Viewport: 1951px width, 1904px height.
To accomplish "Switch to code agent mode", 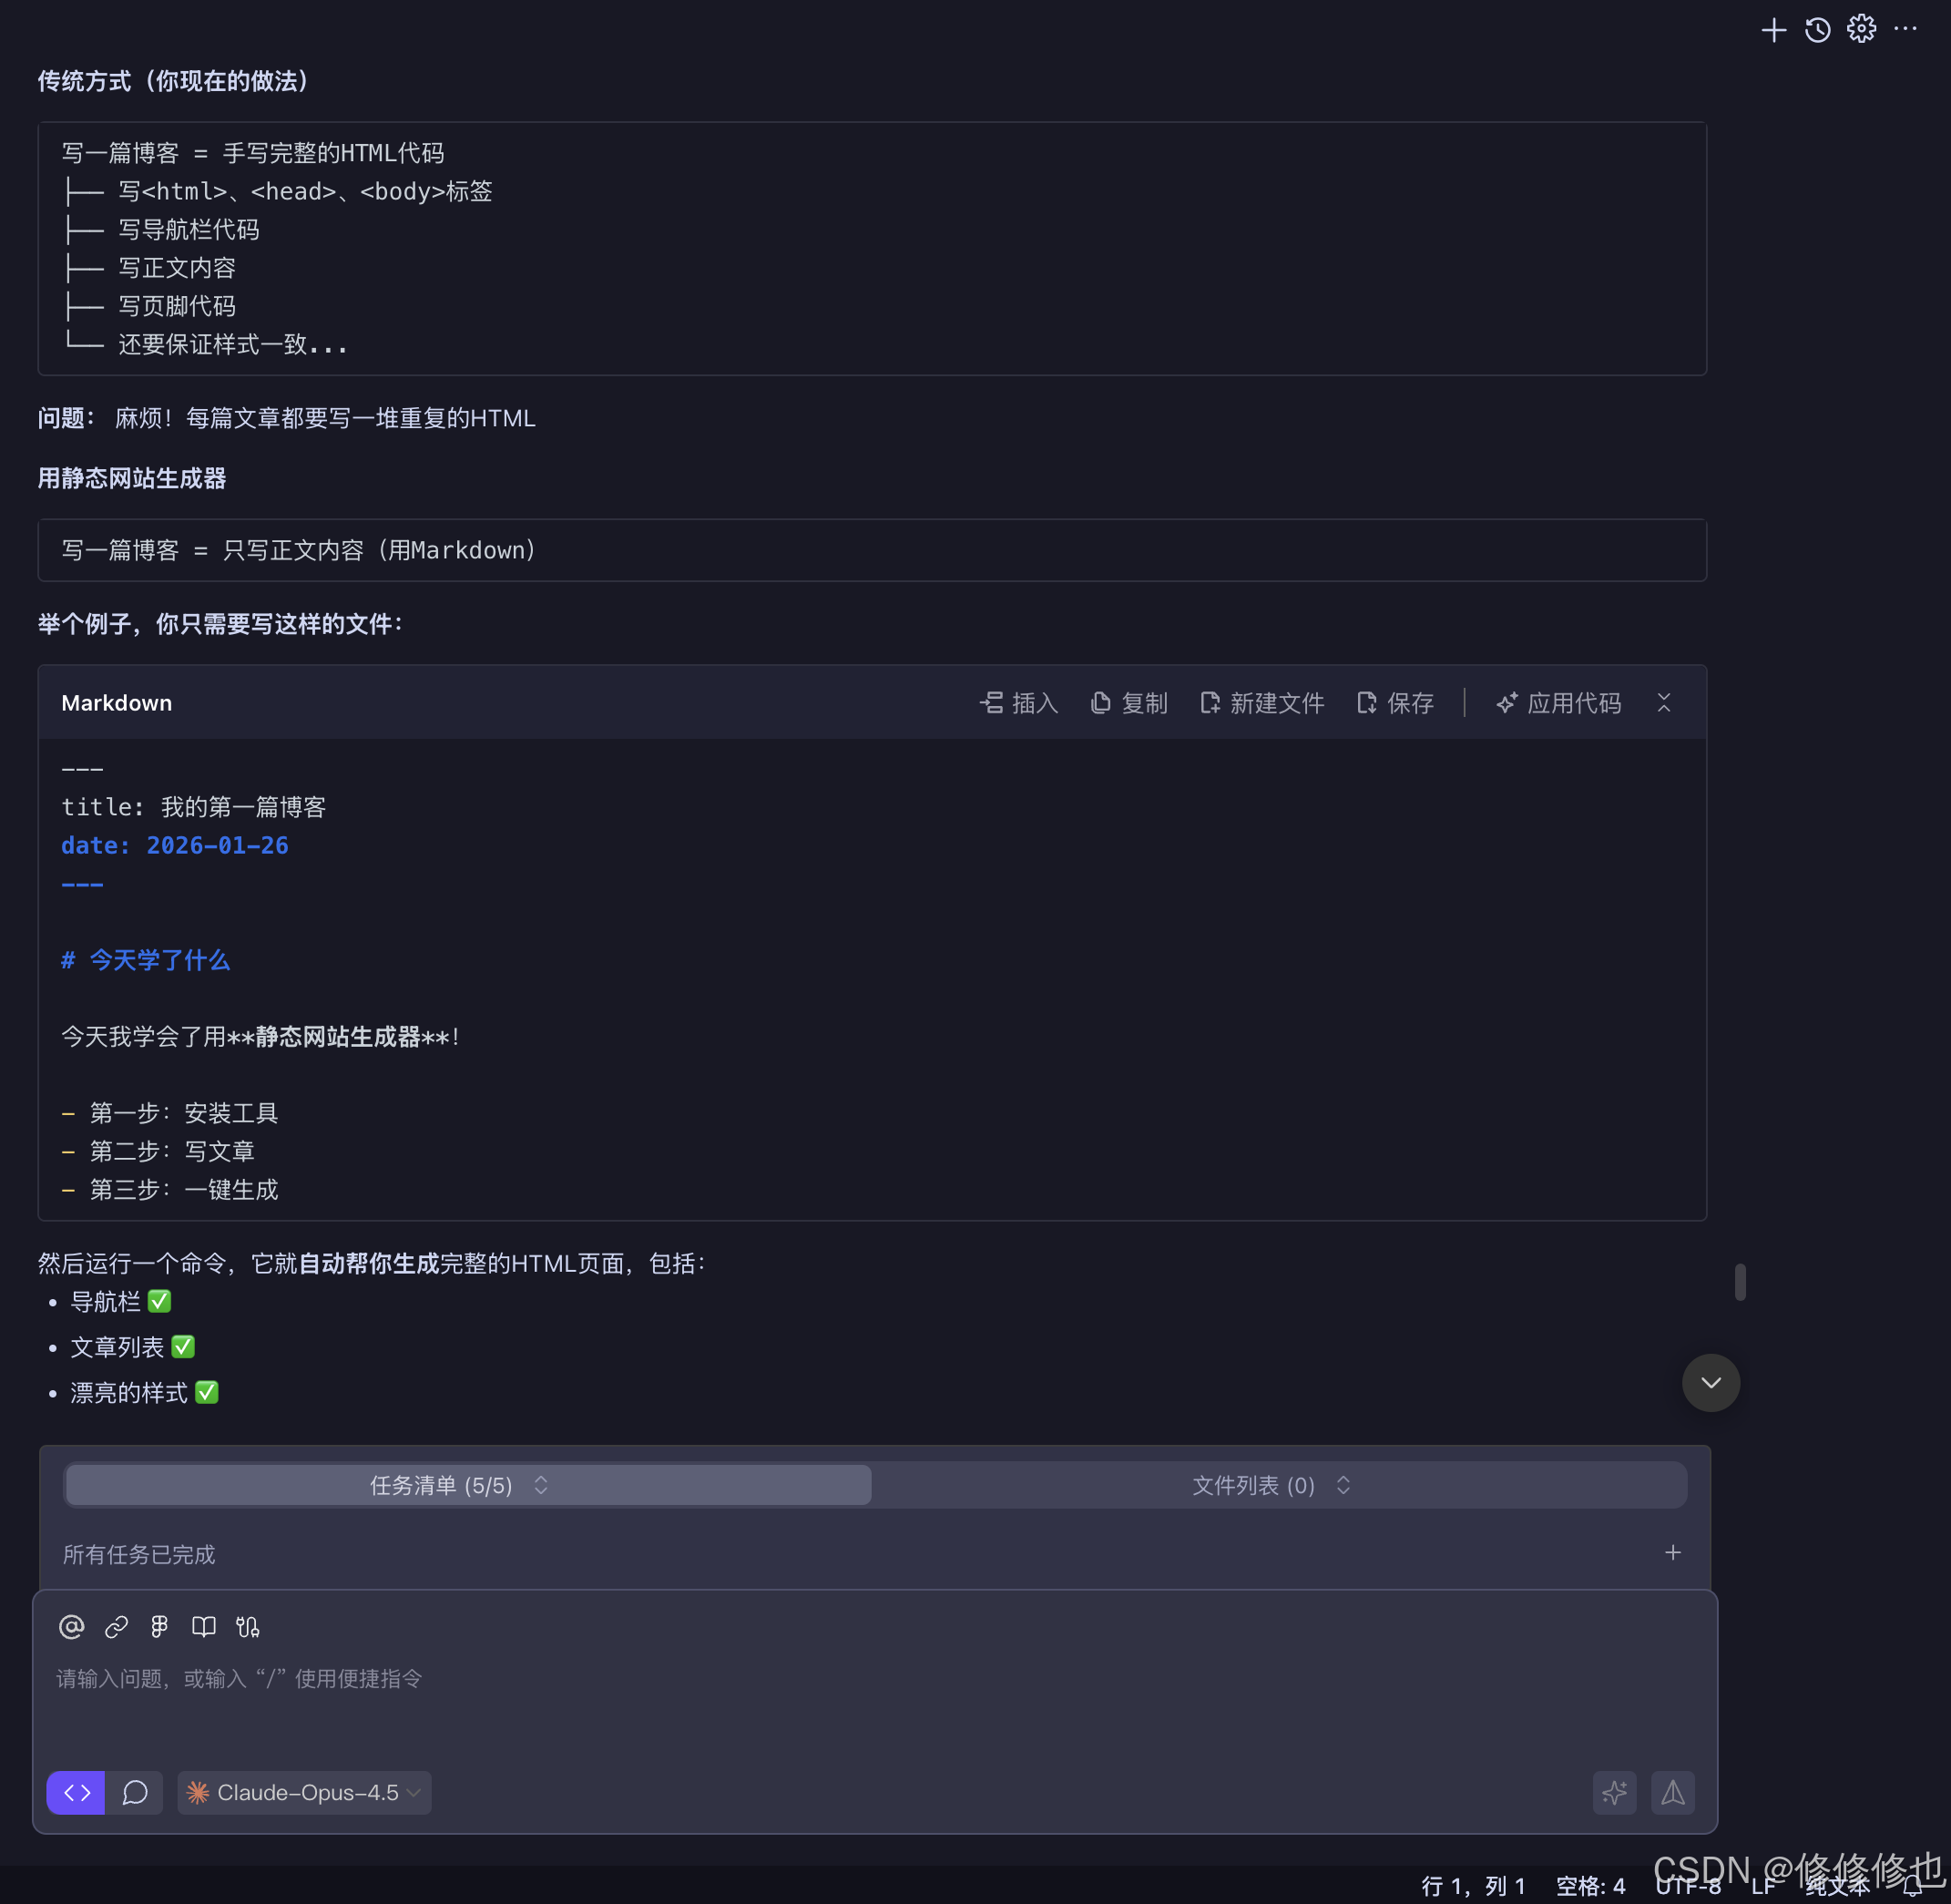I will click(77, 1793).
